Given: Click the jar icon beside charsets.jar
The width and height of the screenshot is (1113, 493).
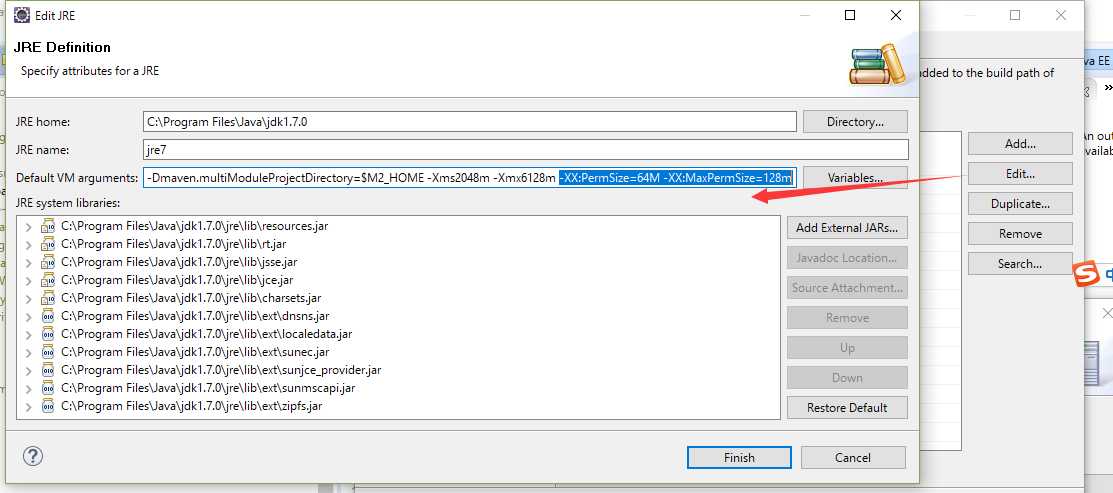Looking at the screenshot, I should (x=48, y=298).
